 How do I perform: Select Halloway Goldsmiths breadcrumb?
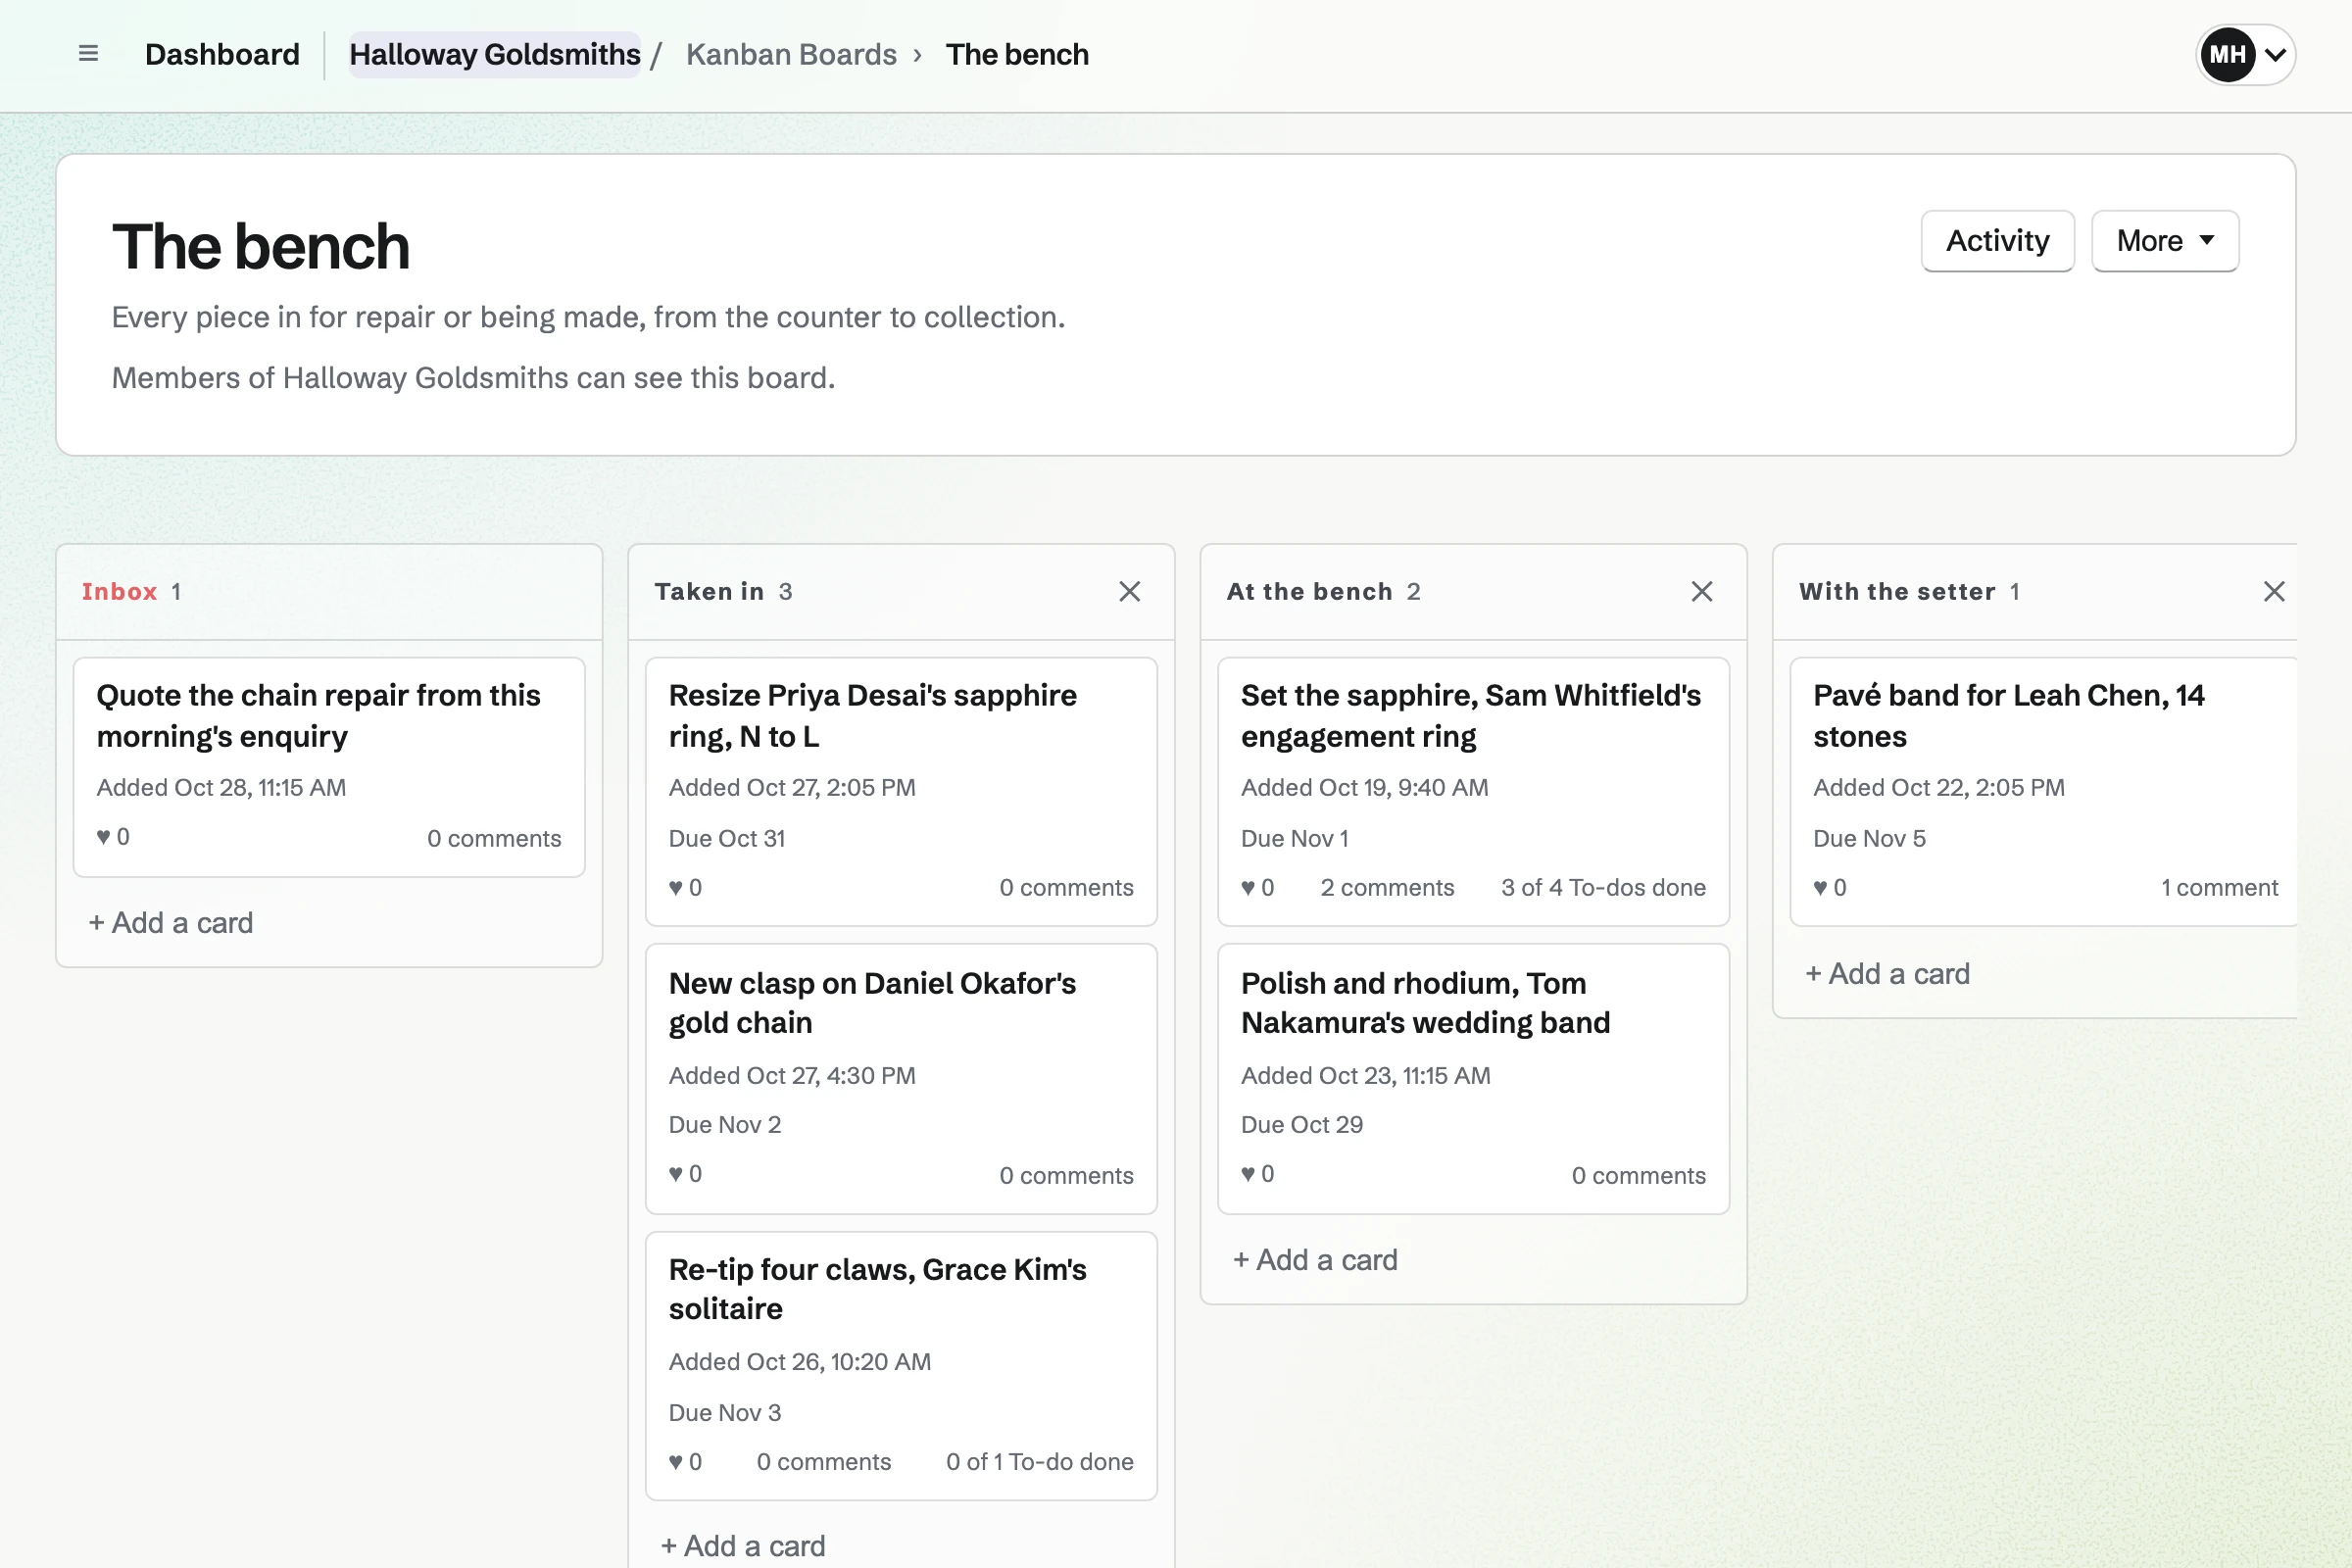495,54
